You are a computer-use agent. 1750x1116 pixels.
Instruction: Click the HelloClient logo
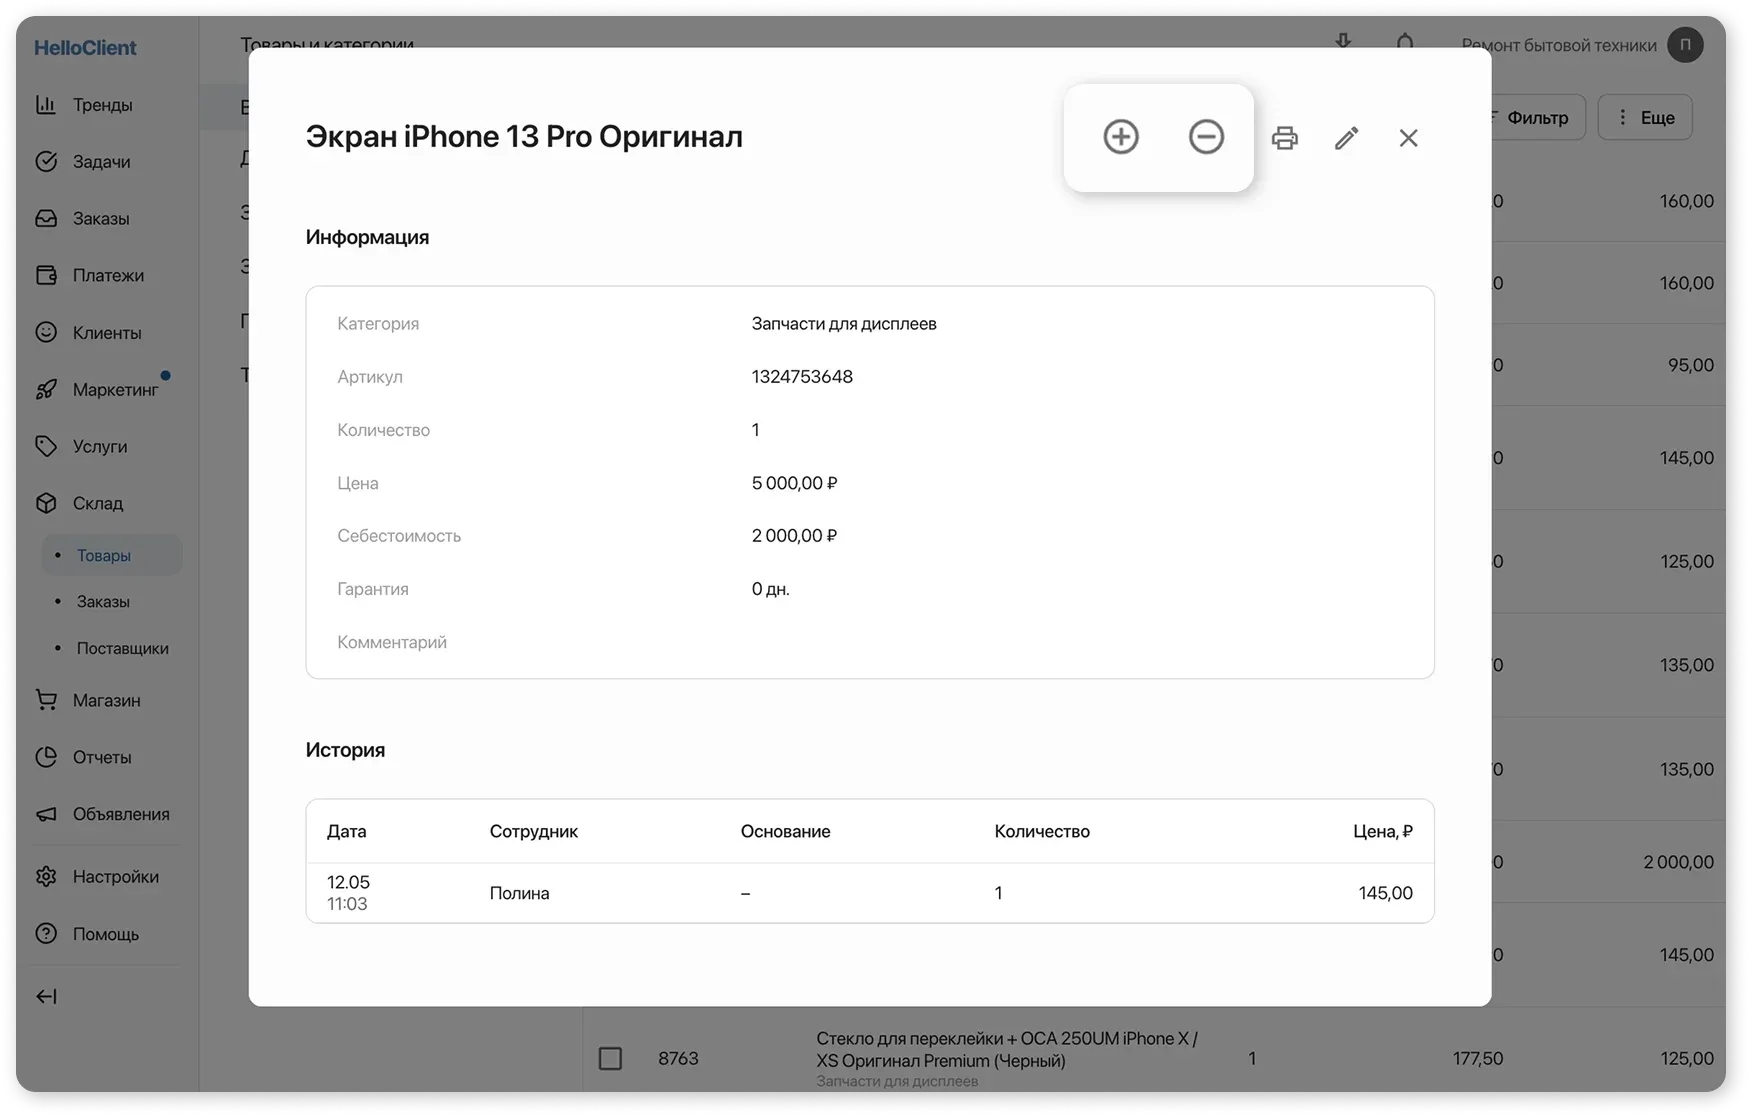(x=85, y=48)
